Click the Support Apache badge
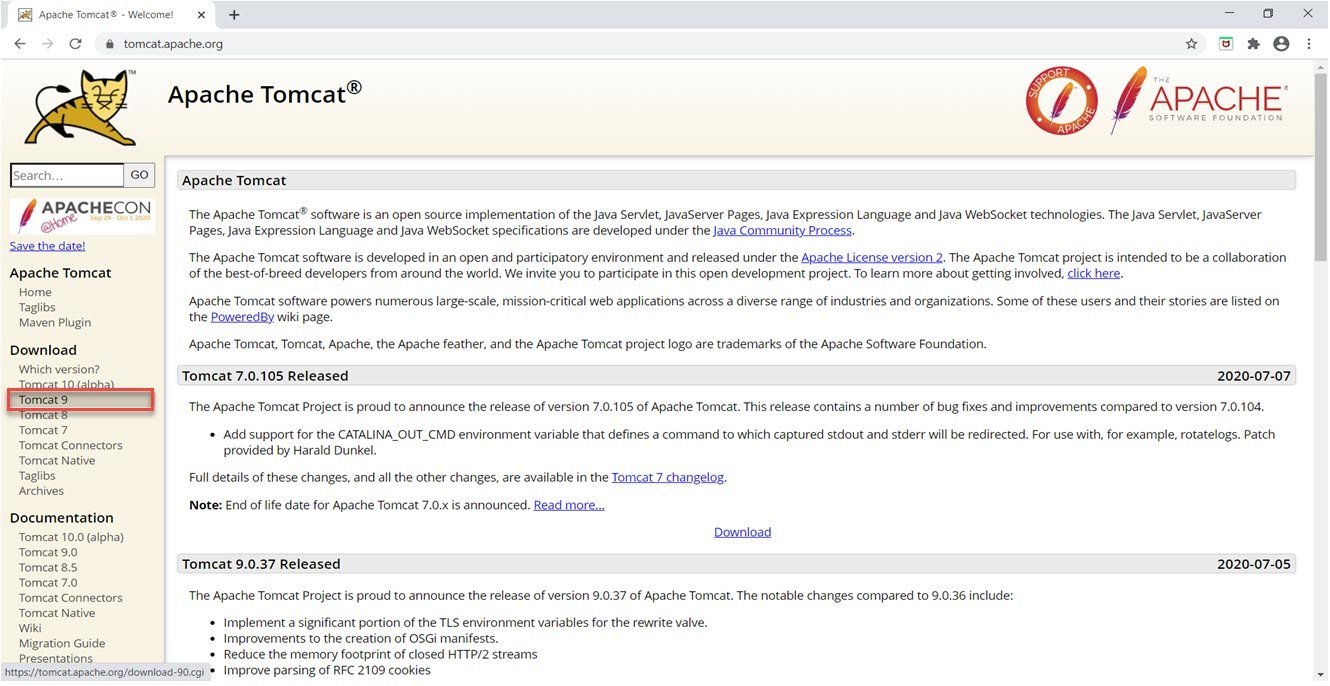Viewport: 1330px width, 686px height. coord(1061,100)
